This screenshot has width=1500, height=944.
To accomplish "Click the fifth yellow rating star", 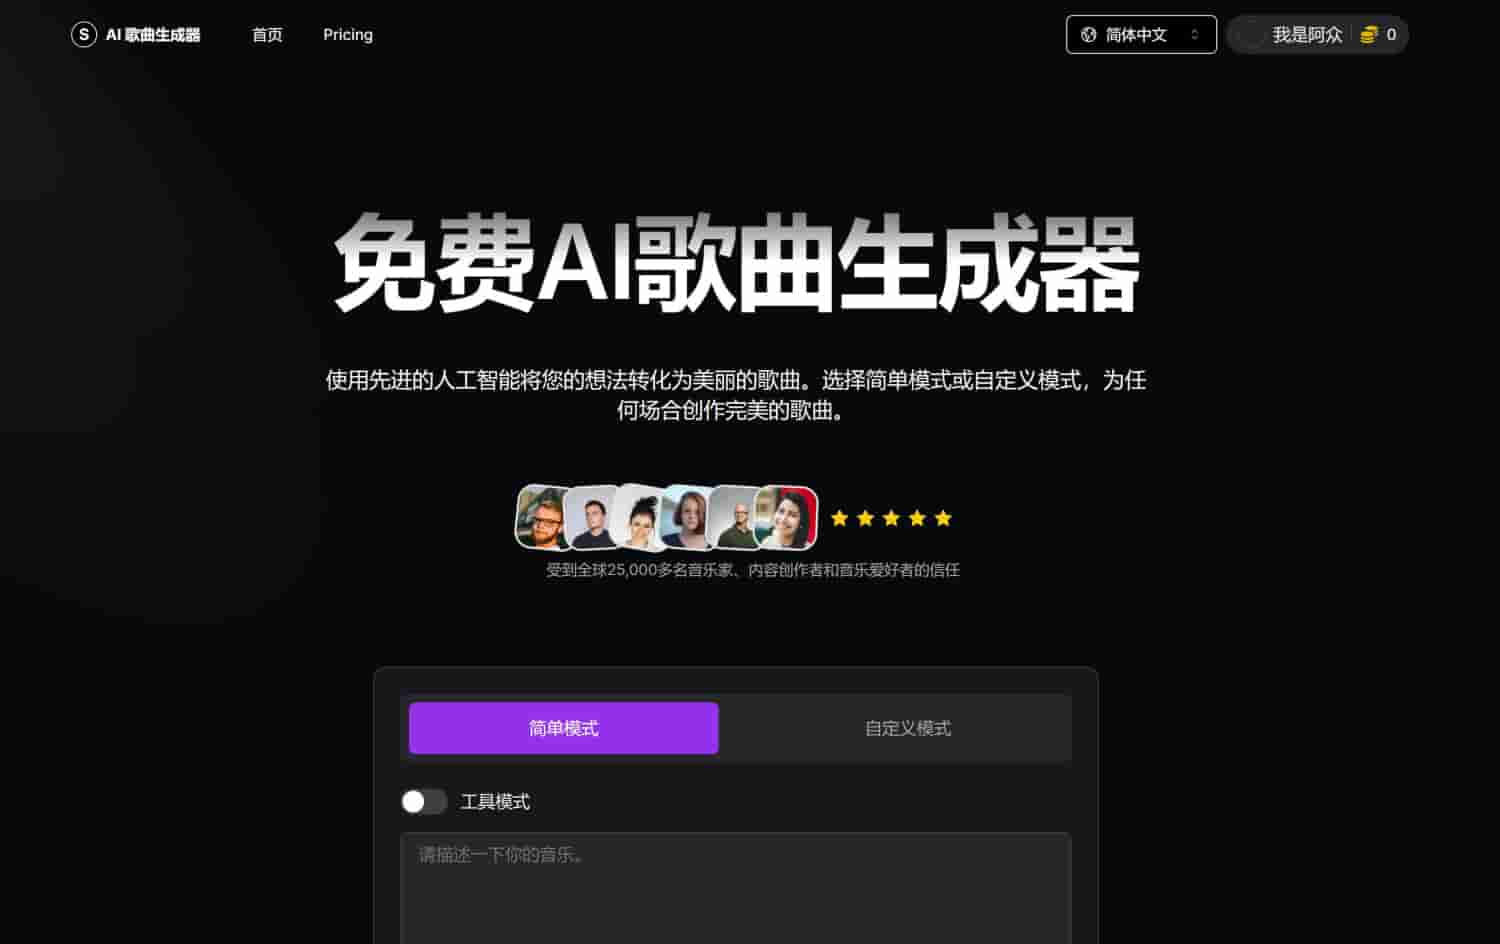I will point(943,517).
